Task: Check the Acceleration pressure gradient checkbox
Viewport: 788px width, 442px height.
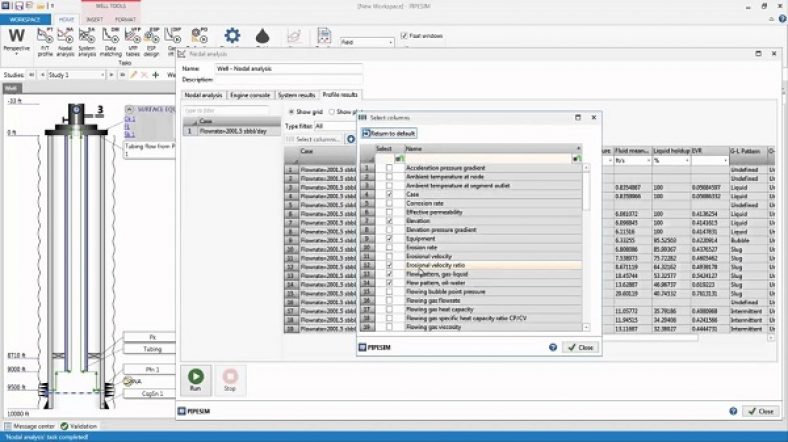Action: (389, 168)
